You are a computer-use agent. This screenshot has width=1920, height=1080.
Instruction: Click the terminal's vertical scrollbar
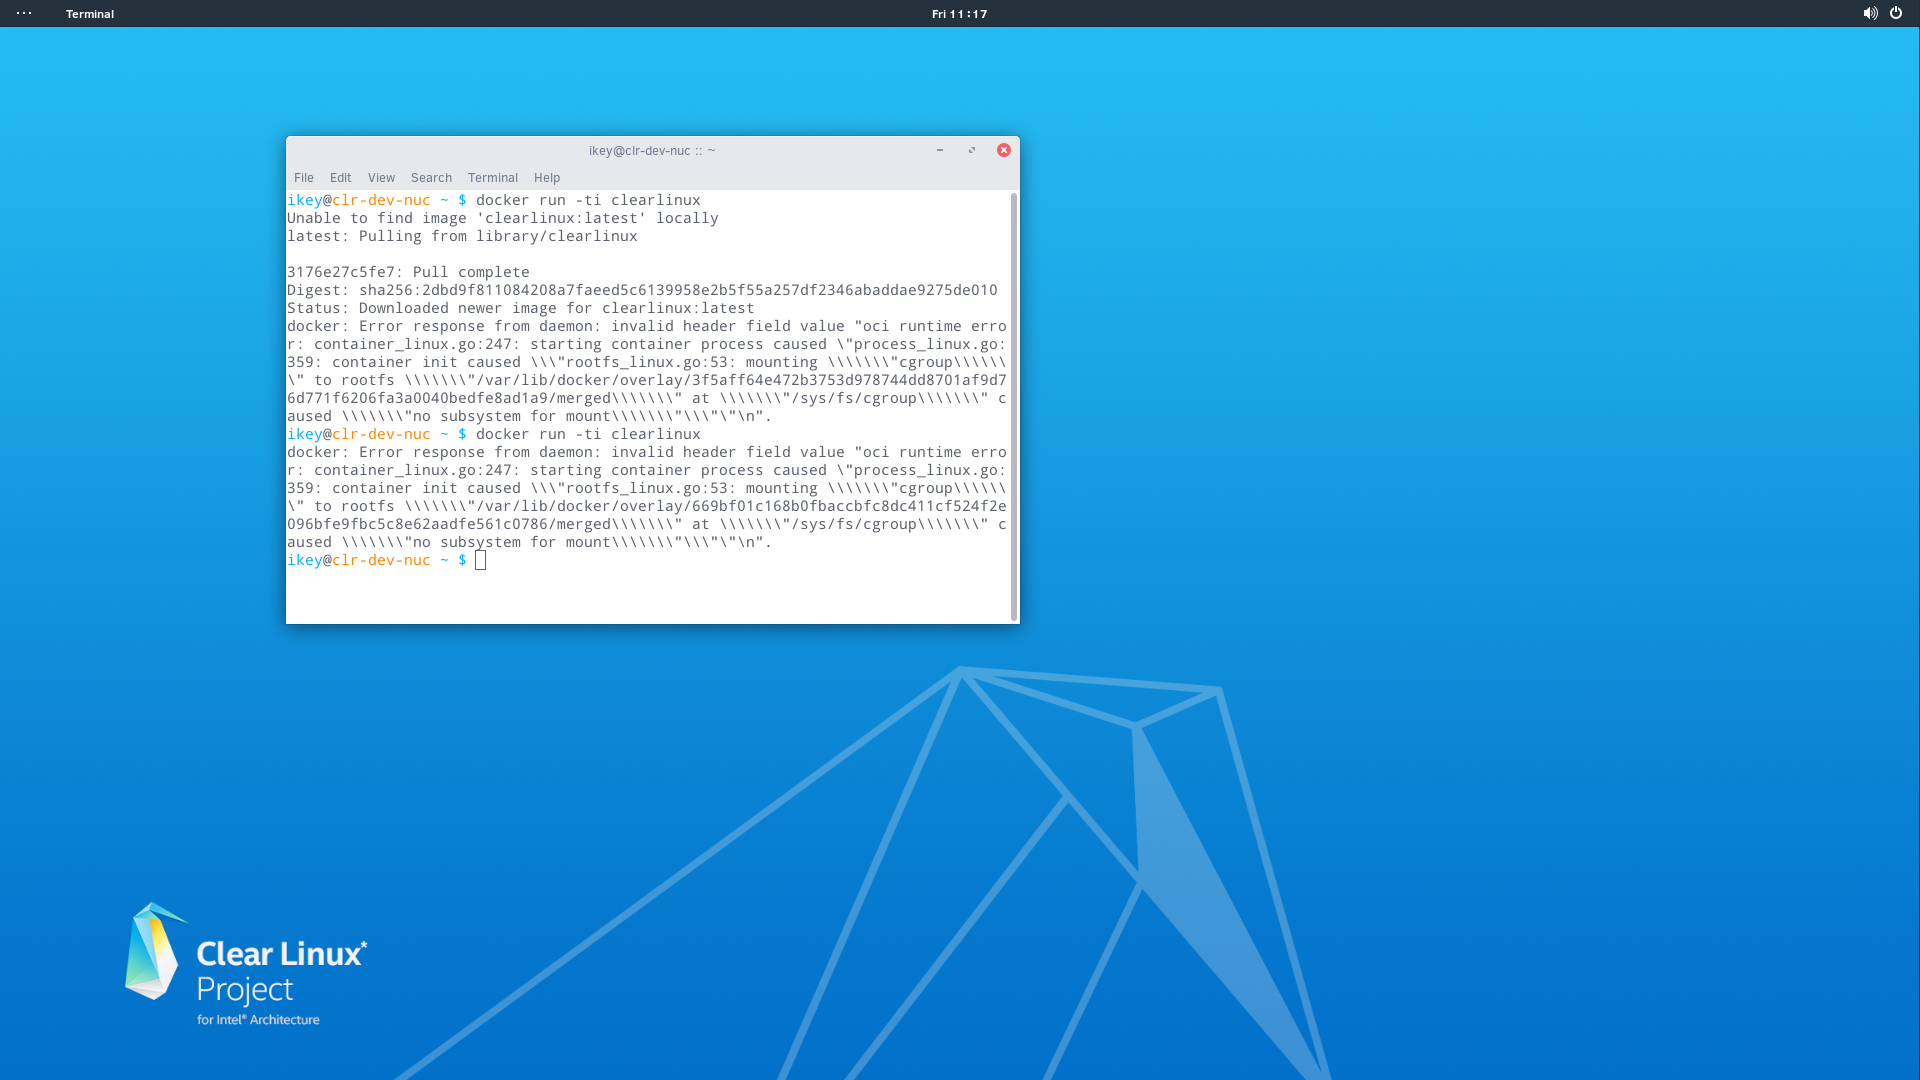pos(1014,406)
